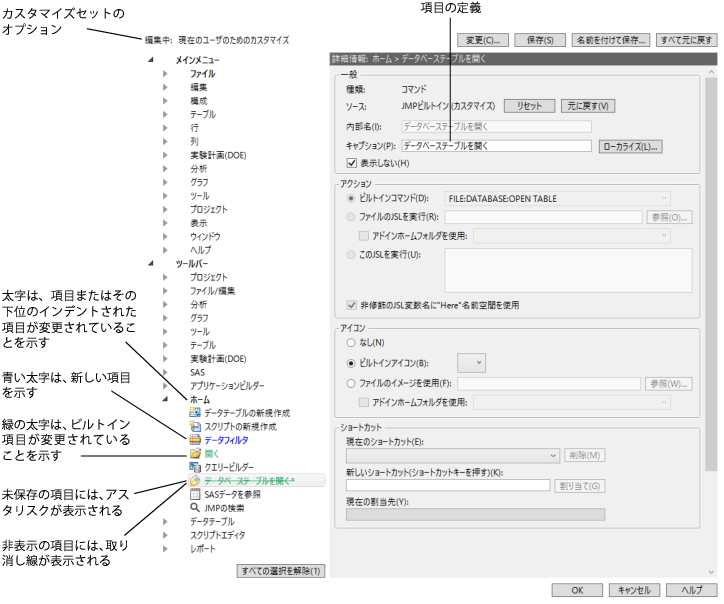Click the 新しいショートカット input field
724x604 pixels.
448,485
